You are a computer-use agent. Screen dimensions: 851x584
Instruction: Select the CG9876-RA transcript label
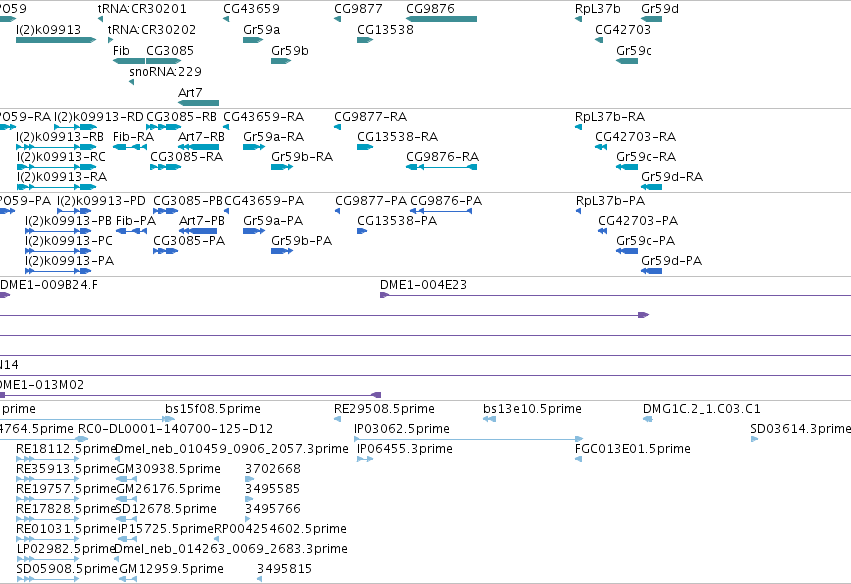click(x=442, y=157)
